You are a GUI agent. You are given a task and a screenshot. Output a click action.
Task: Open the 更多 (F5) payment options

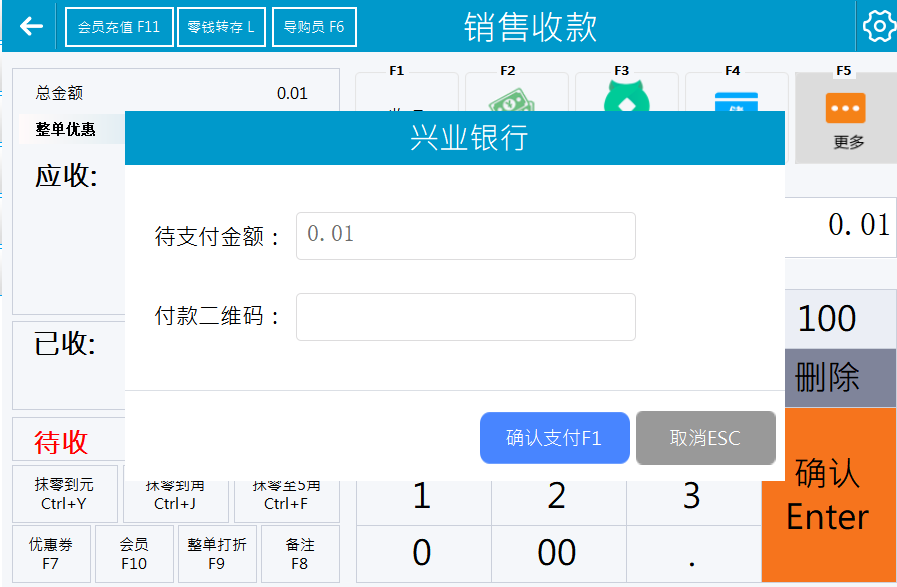pyautogui.click(x=845, y=118)
